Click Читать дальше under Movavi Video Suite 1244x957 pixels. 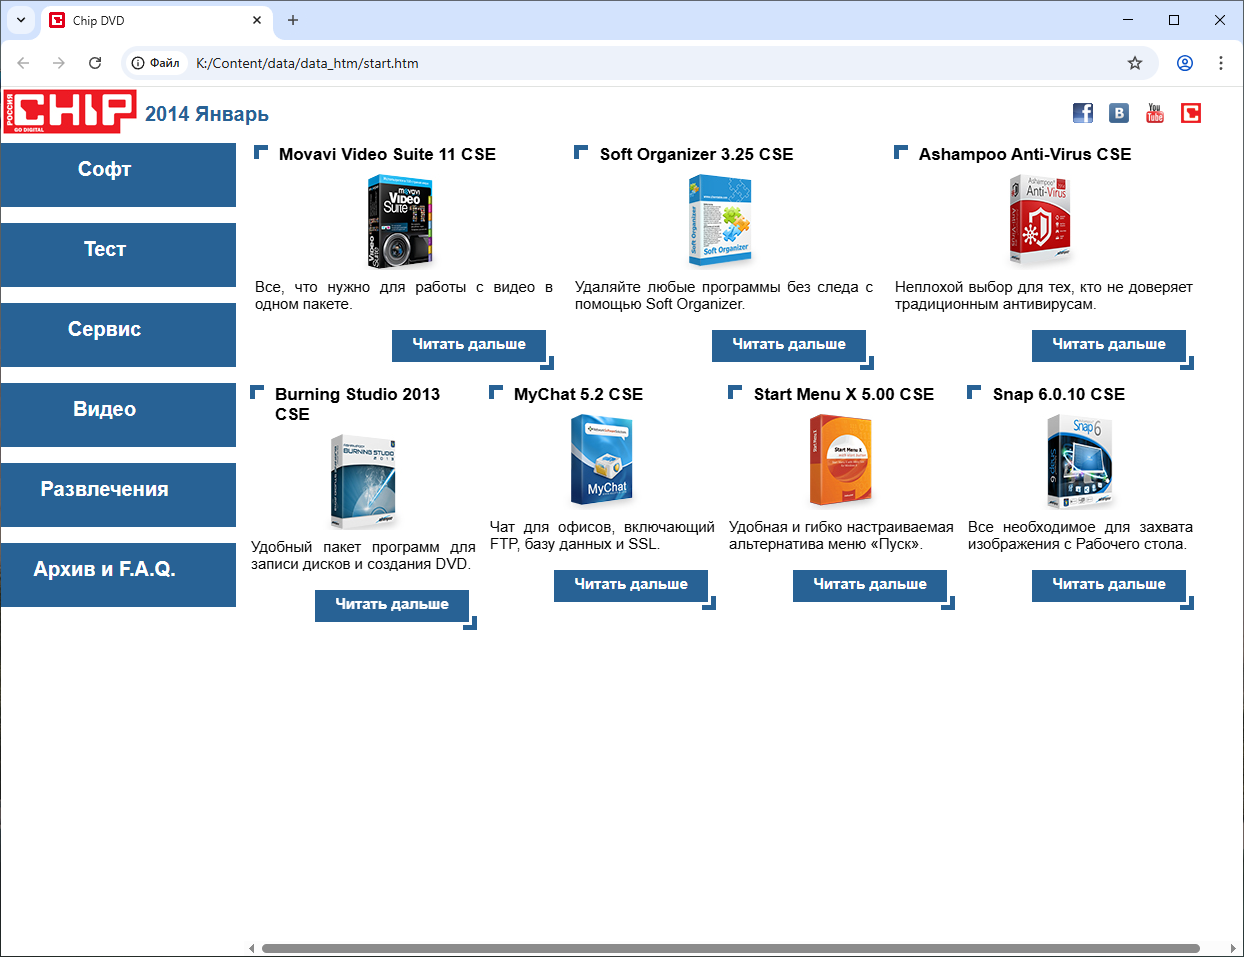[x=469, y=345]
